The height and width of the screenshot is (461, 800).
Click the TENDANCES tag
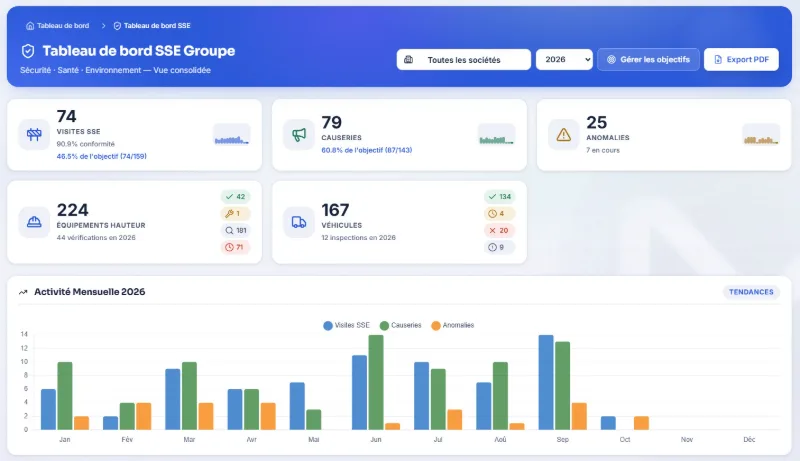tap(751, 292)
